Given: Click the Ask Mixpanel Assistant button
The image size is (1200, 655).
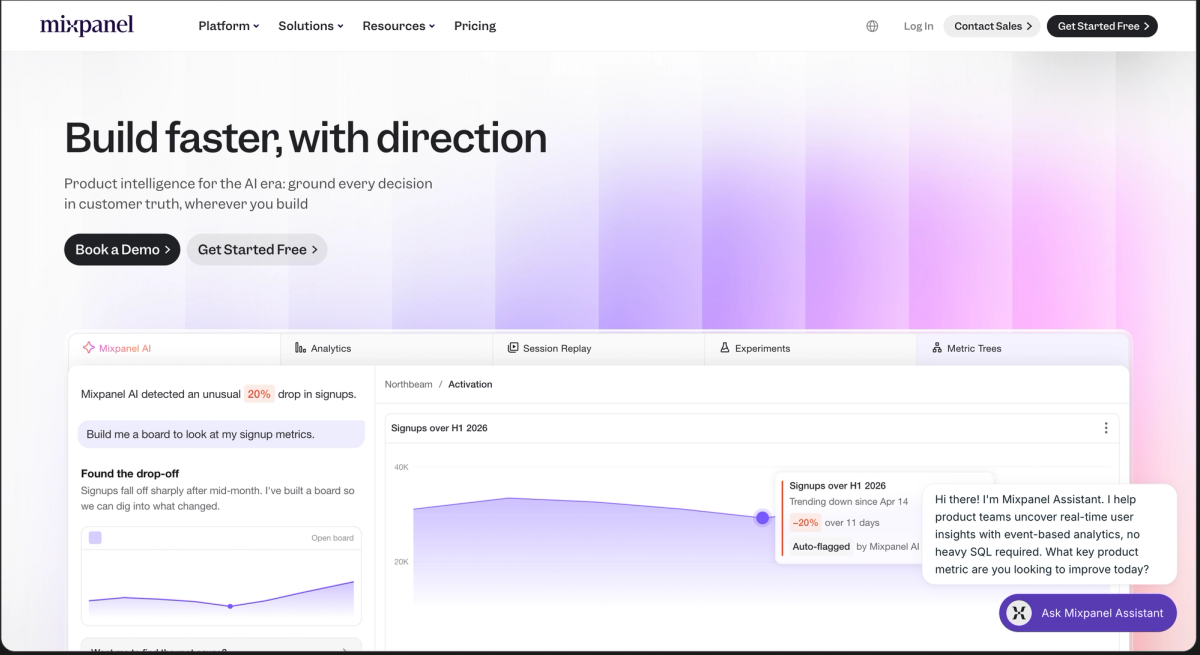Looking at the screenshot, I should click(x=1088, y=613).
